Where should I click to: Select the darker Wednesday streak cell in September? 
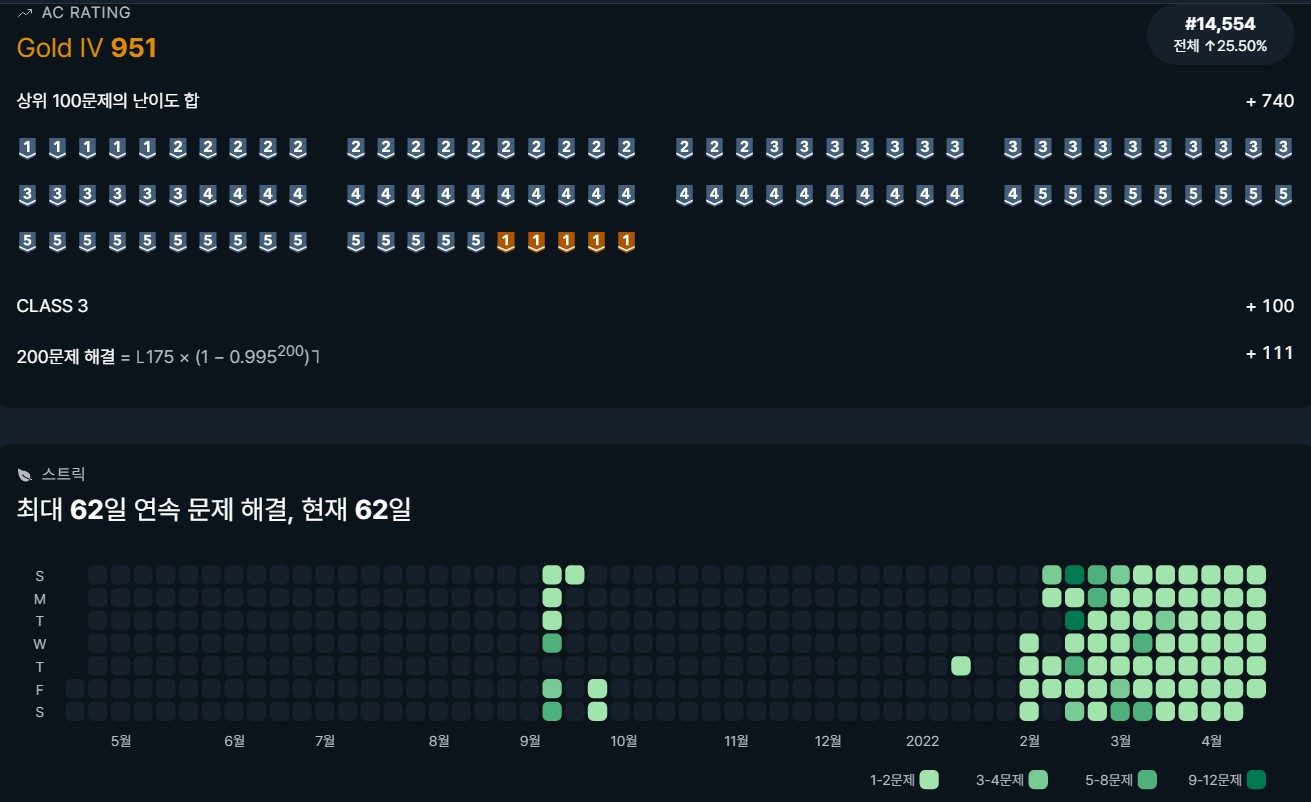tap(552, 643)
